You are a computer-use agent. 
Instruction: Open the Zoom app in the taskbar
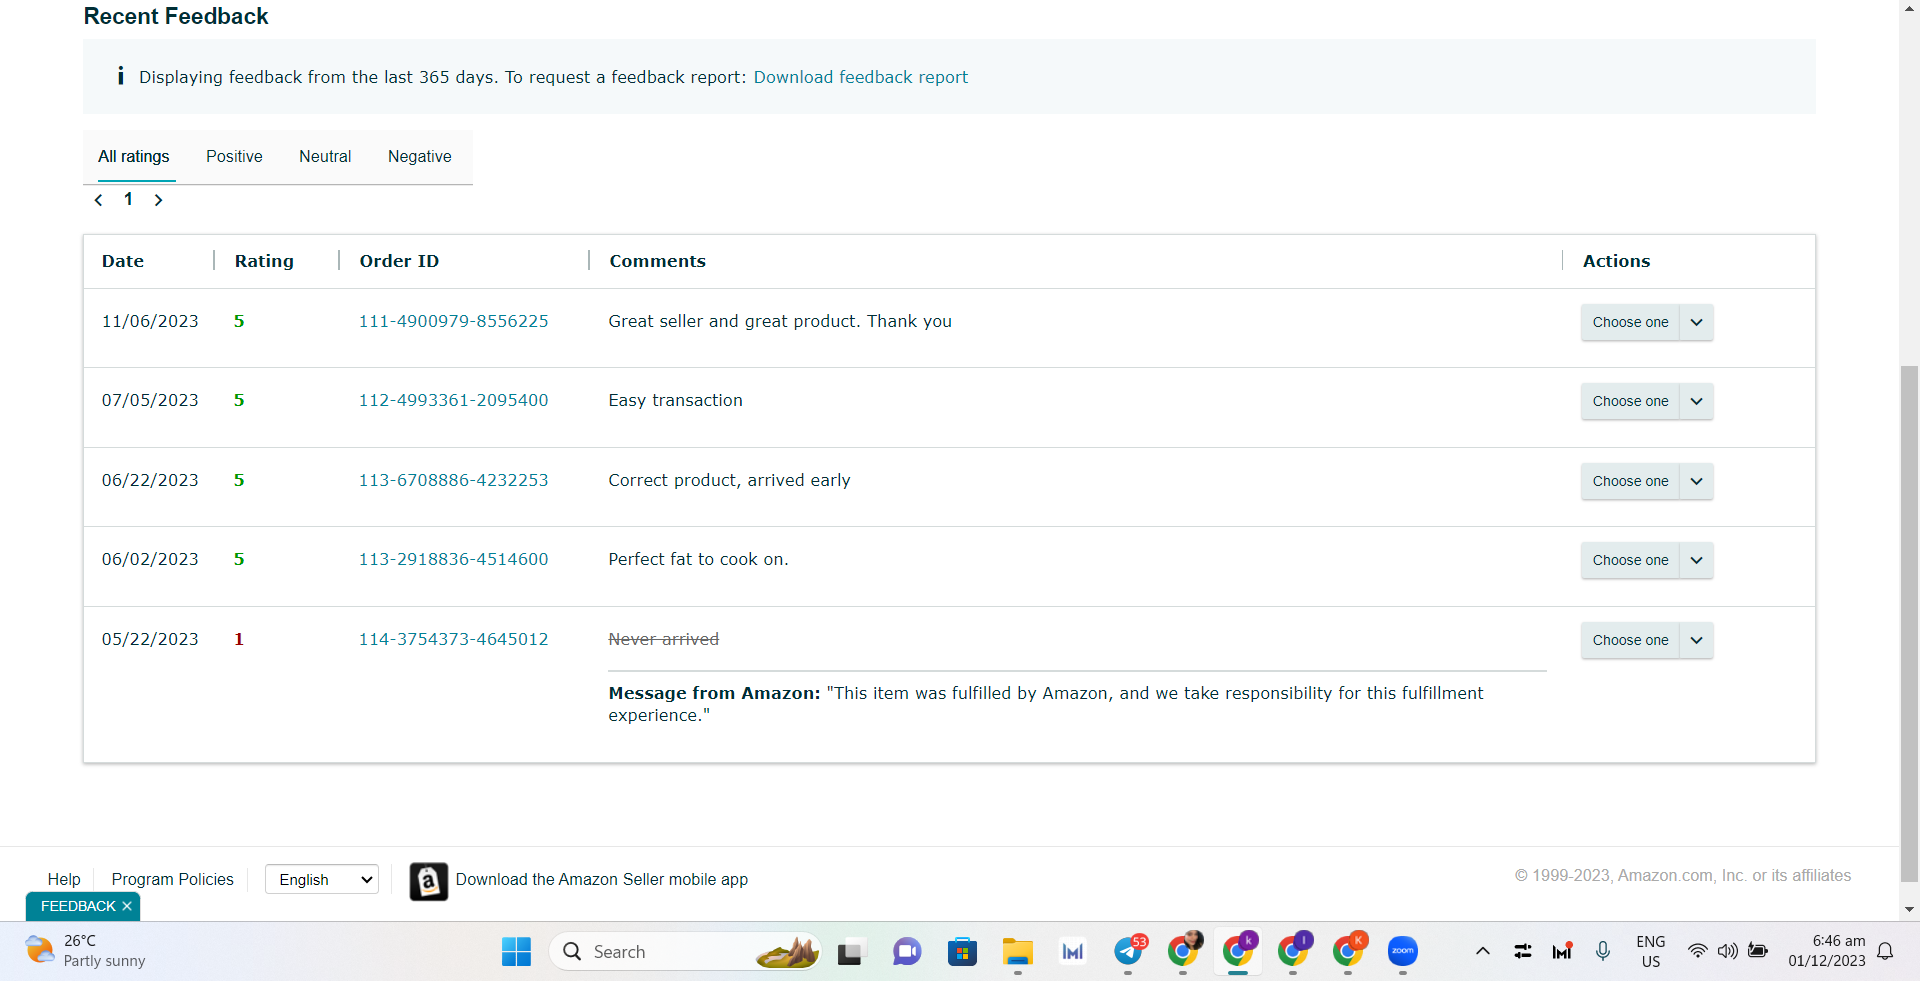pos(1403,952)
